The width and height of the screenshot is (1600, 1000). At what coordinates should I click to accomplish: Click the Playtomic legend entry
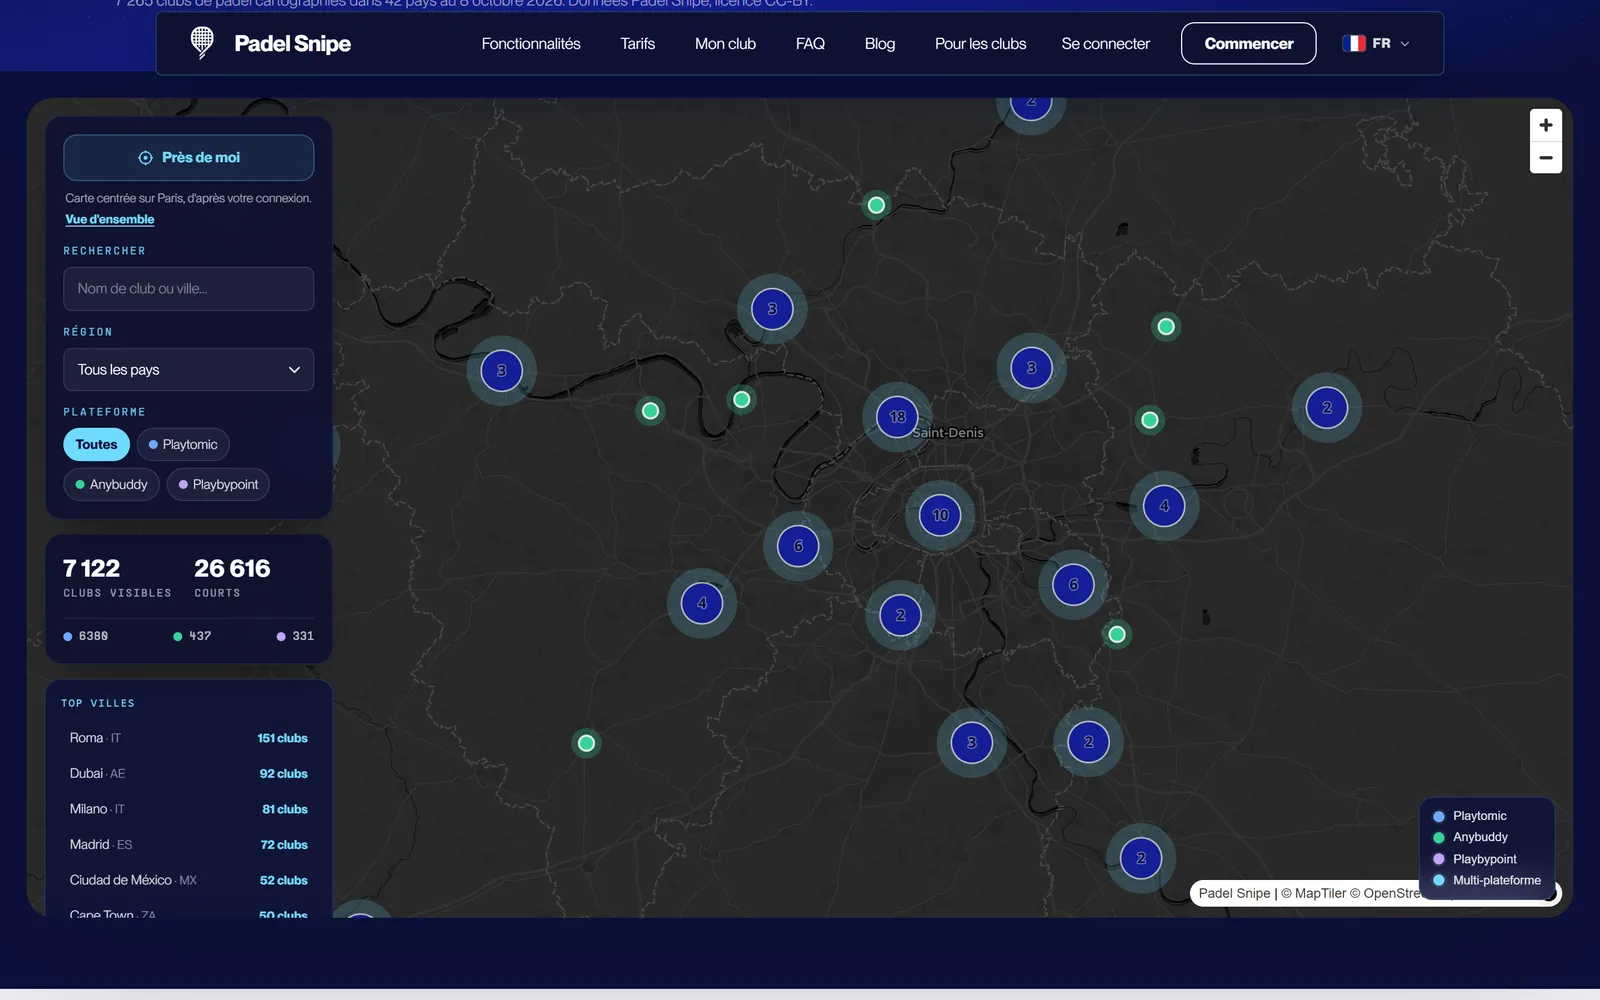(1470, 816)
